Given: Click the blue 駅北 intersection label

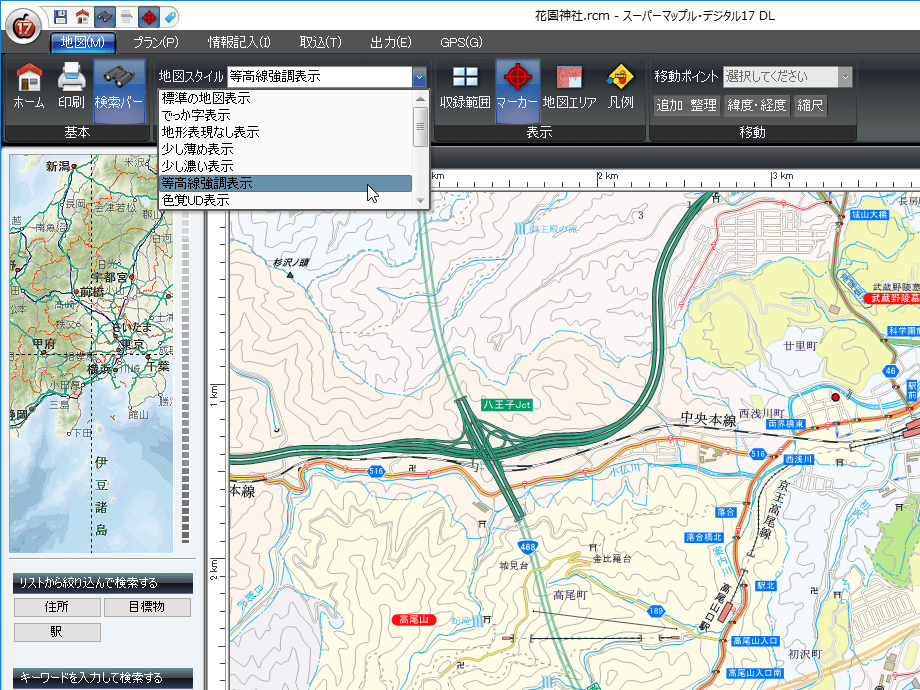Looking at the screenshot, I should pos(766,586).
